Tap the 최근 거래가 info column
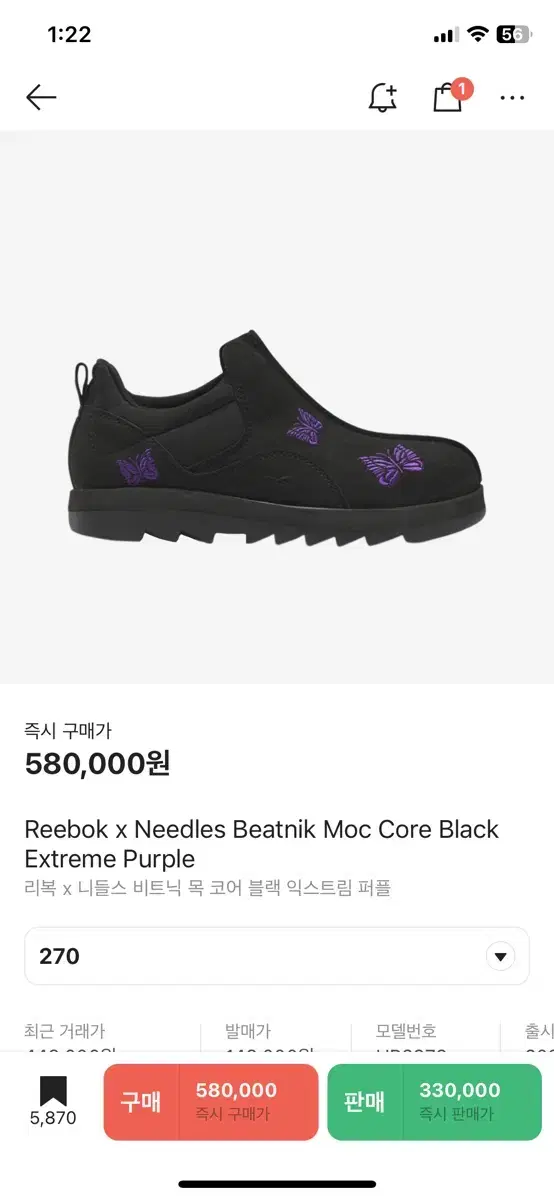Screen dimensions: 554x1200 (65, 1037)
